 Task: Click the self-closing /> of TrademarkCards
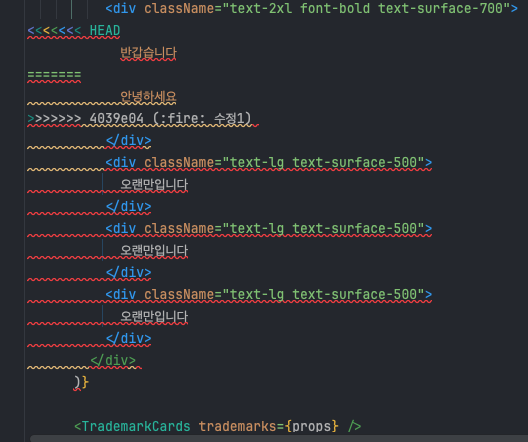tap(355, 426)
